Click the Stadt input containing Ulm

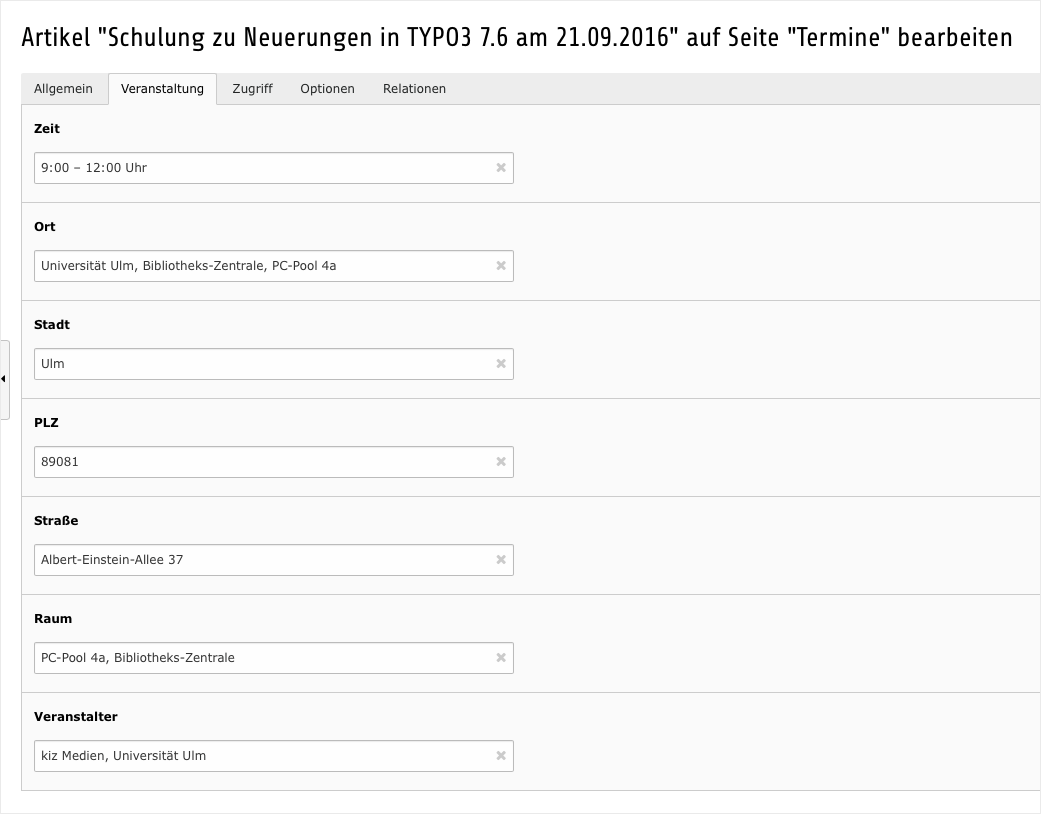tap(260, 364)
